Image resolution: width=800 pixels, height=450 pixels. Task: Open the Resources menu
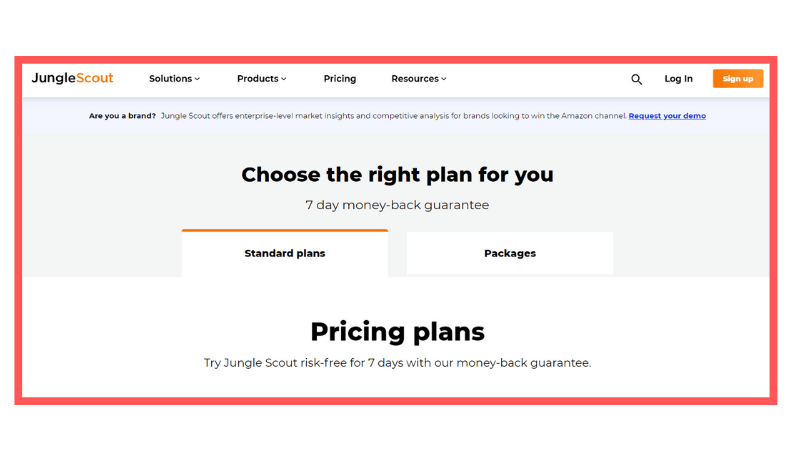click(415, 79)
